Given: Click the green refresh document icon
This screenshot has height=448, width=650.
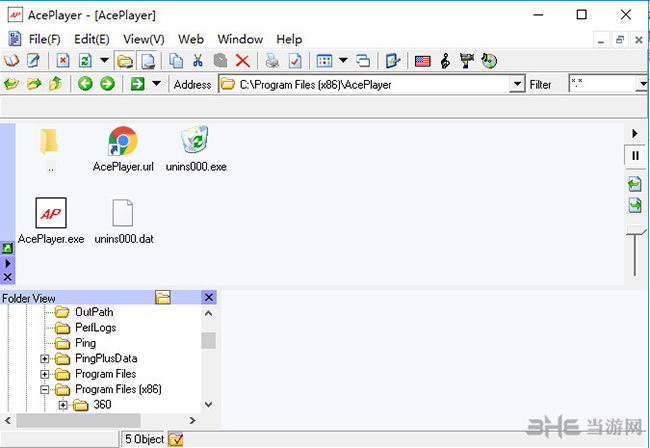Looking at the screenshot, I should pyautogui.click(x=85, y=61).
